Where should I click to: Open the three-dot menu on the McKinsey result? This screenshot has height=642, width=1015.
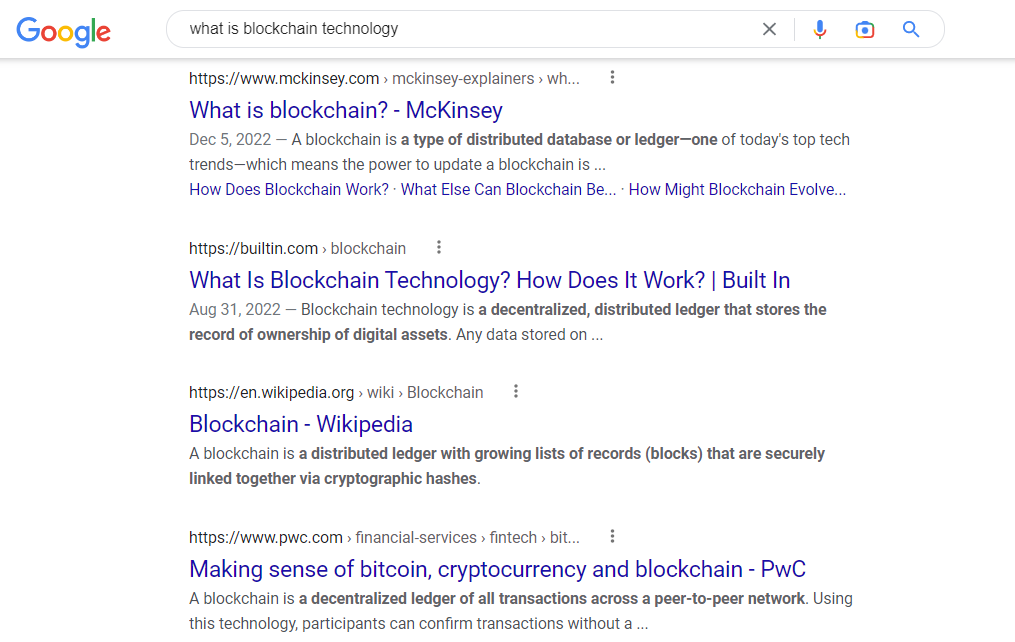point(612,76)
